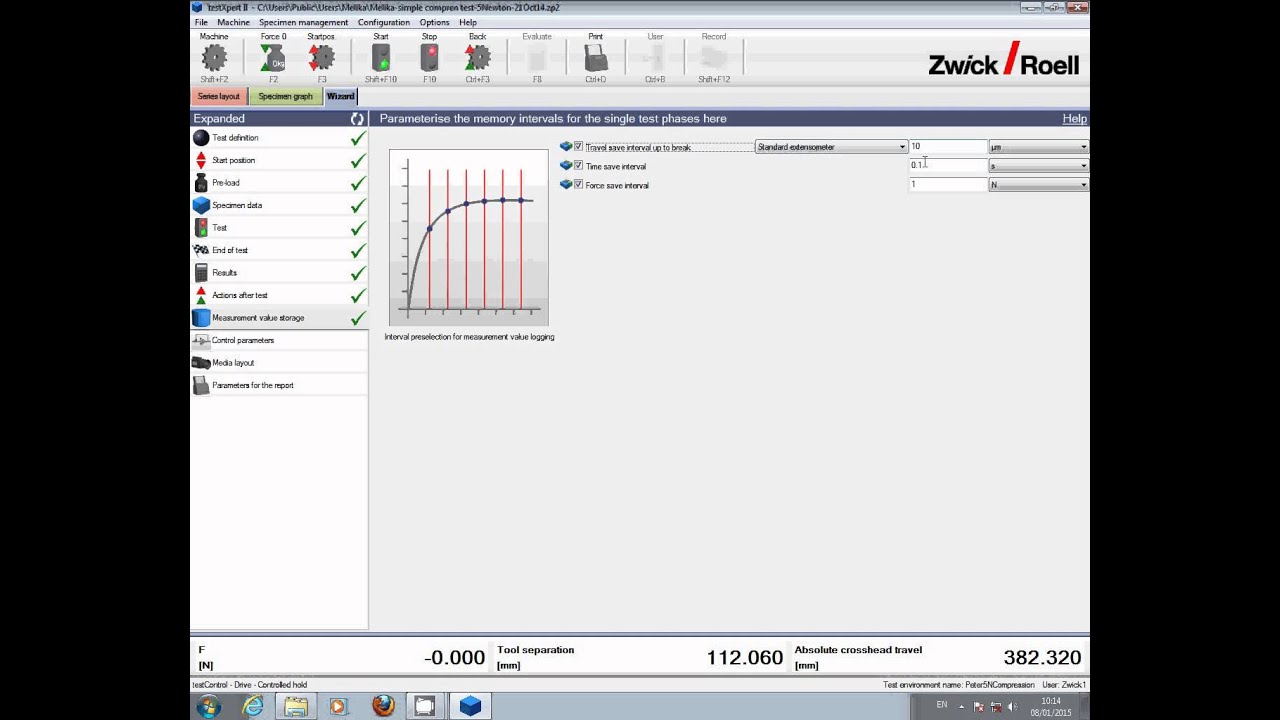Click the Startpos gear icon
The height and width of the screenshot is (720, 1280).
tap(321, 58)
